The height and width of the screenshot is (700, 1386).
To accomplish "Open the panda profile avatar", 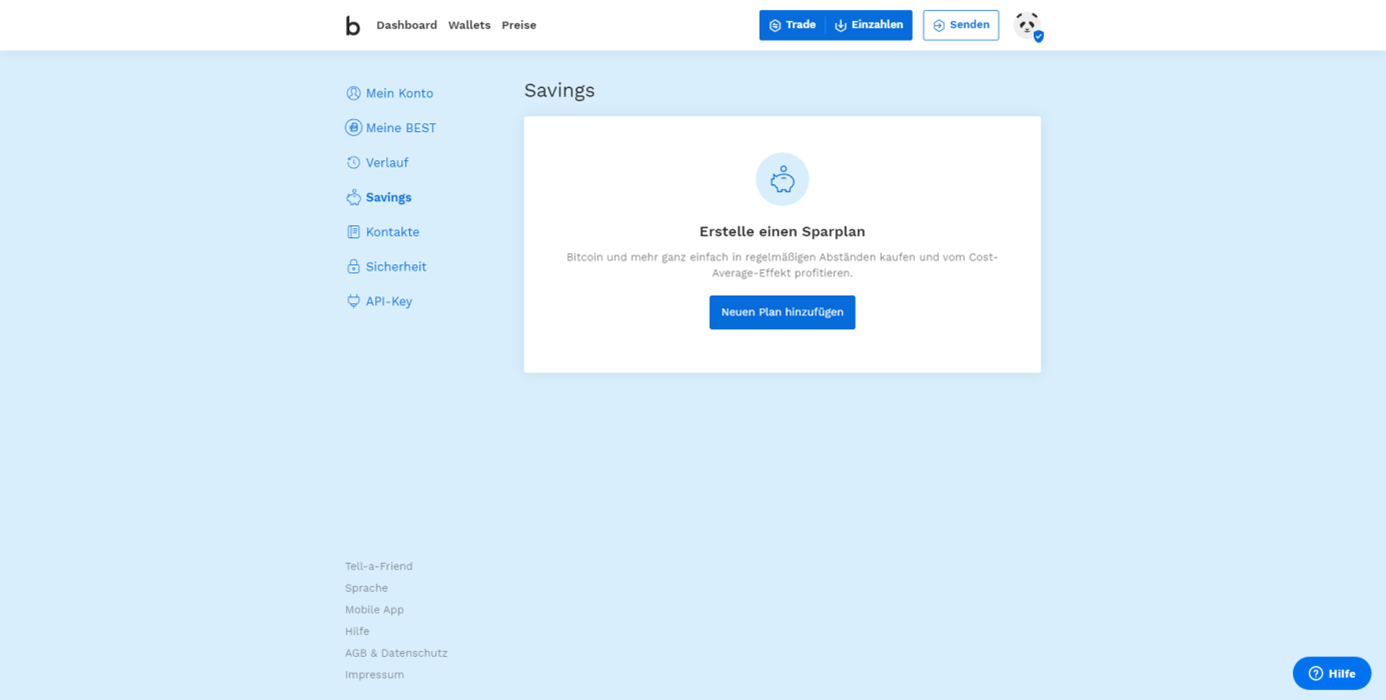I will pyautogui.click(x=1027, y=25).
